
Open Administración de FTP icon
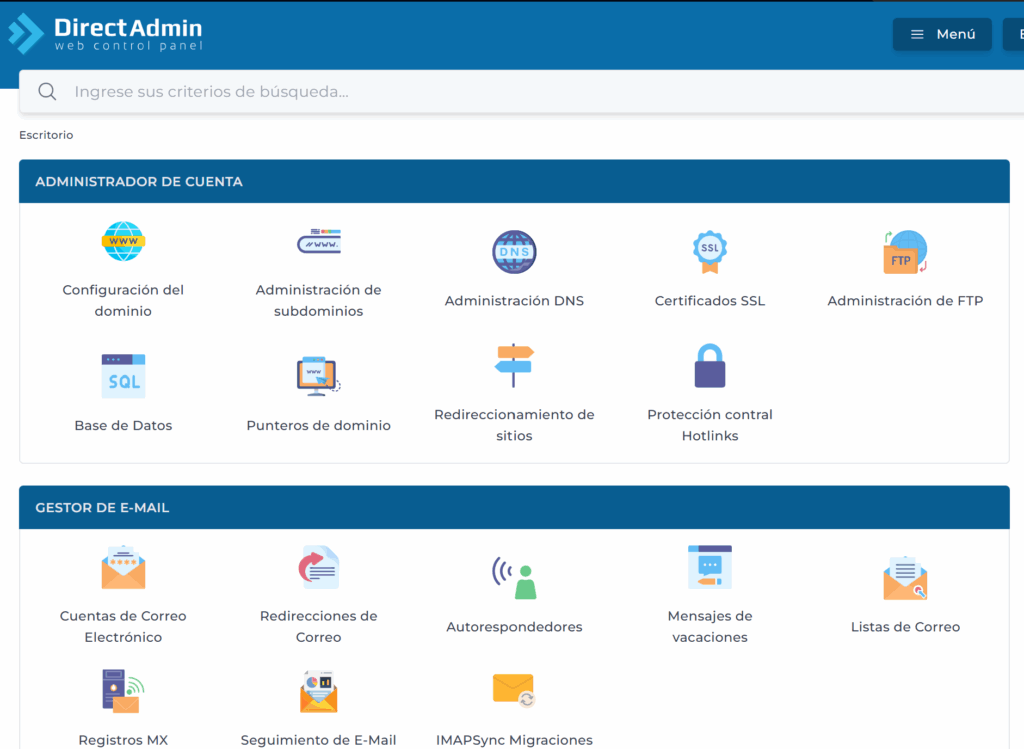pyautogui.click(x=905, y=252)
